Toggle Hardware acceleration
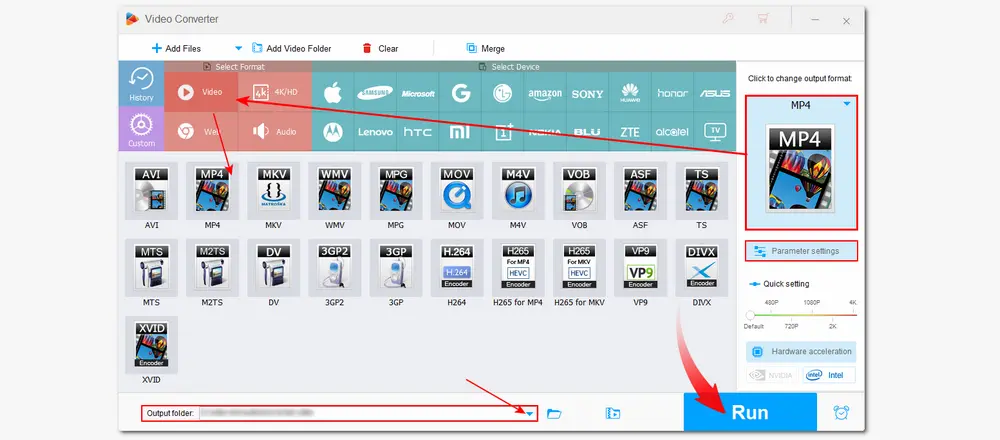Image resolution: width=1000 pixels, height=440 pixels. [x=801, y=351]
